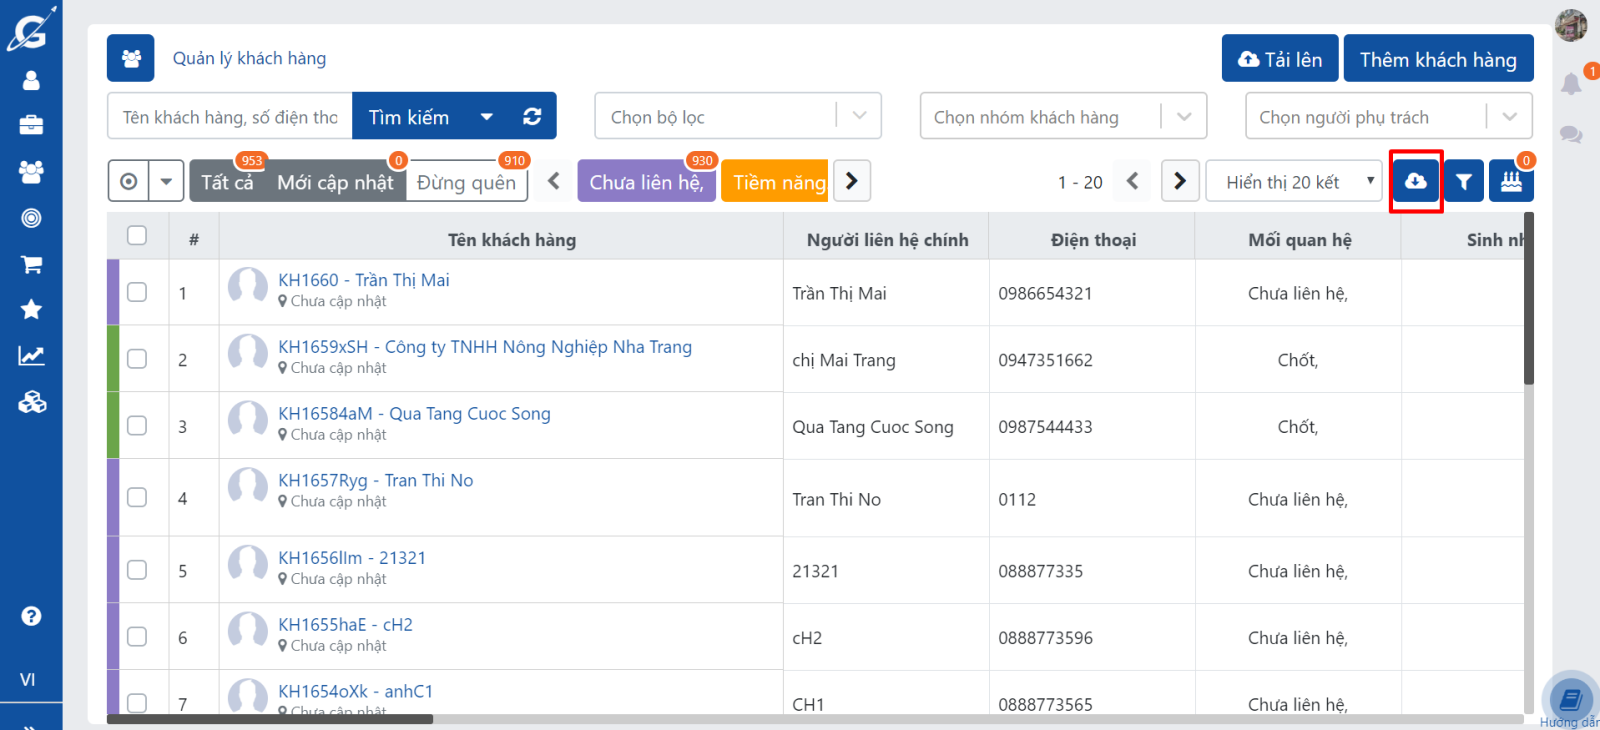Tick the checkbox for Trần Thị Mai
Screen dimensions: 1600x730
(x=137, y=292)
